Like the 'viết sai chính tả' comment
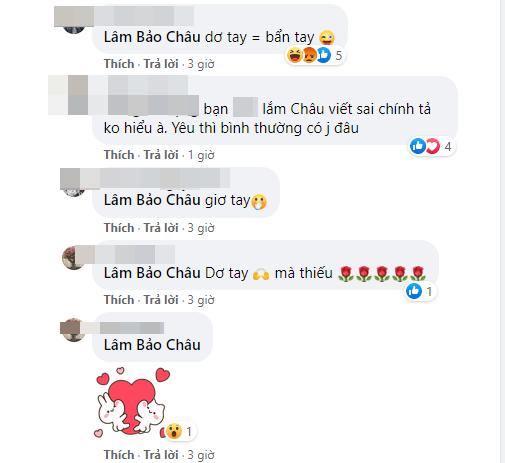 [x=119, y=155]
